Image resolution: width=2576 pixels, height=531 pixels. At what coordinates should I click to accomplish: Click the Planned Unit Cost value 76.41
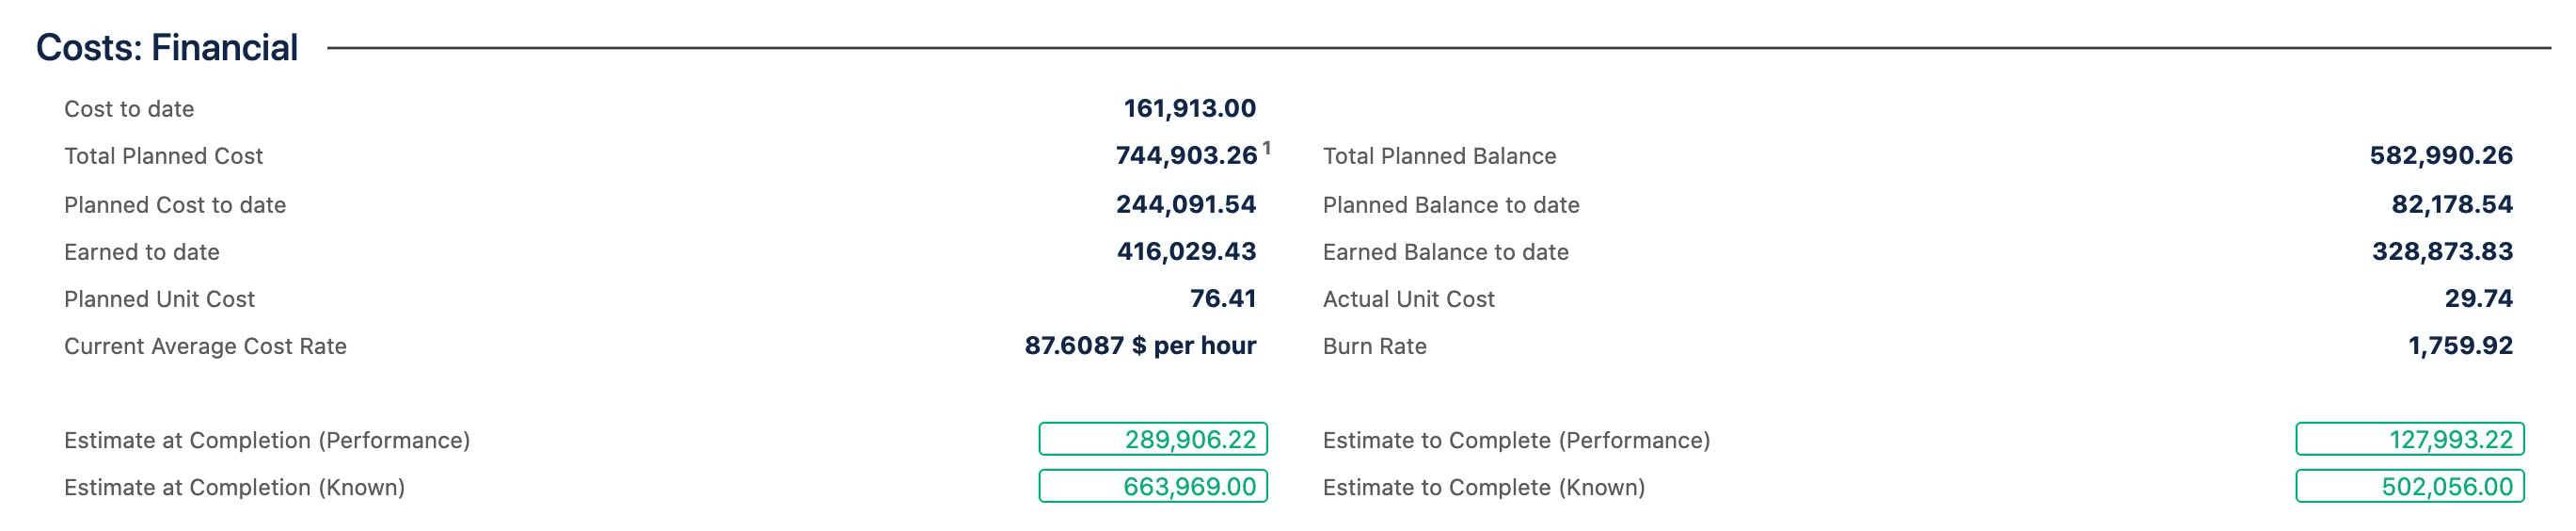click(x=1222, y=298)
